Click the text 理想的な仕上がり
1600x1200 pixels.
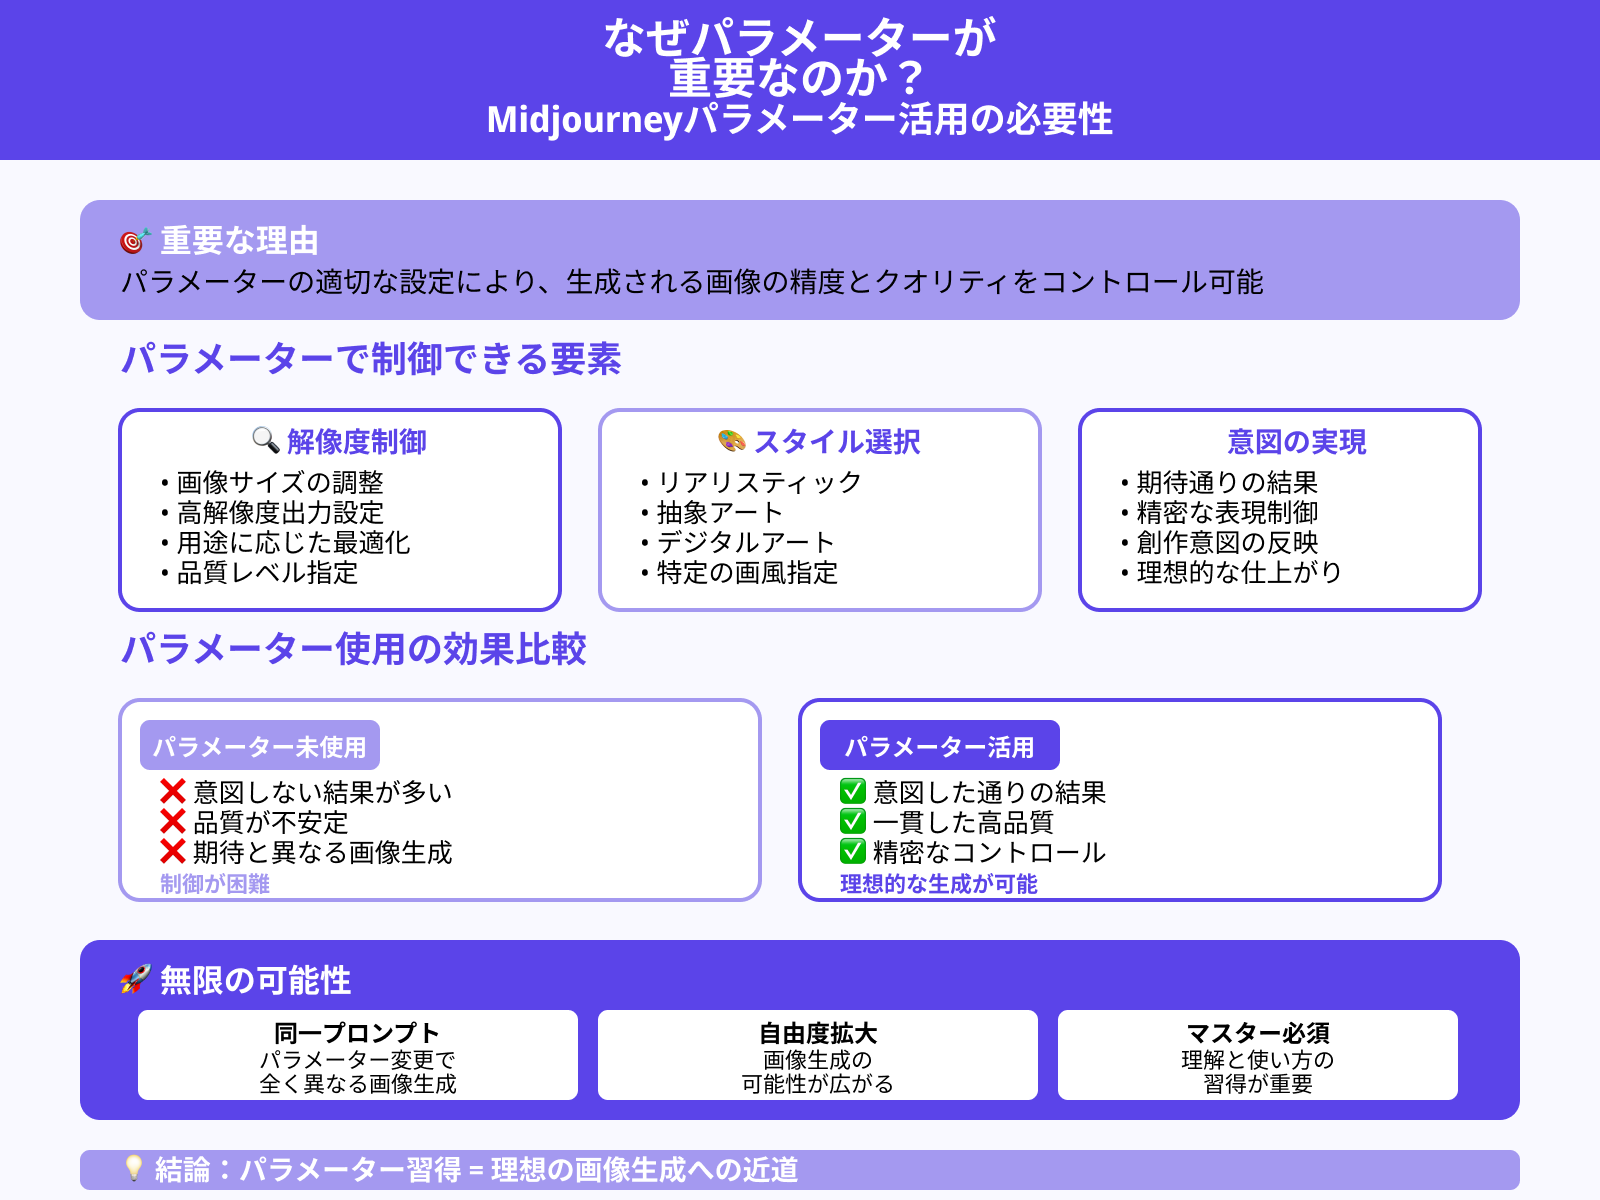[1239, 572]
